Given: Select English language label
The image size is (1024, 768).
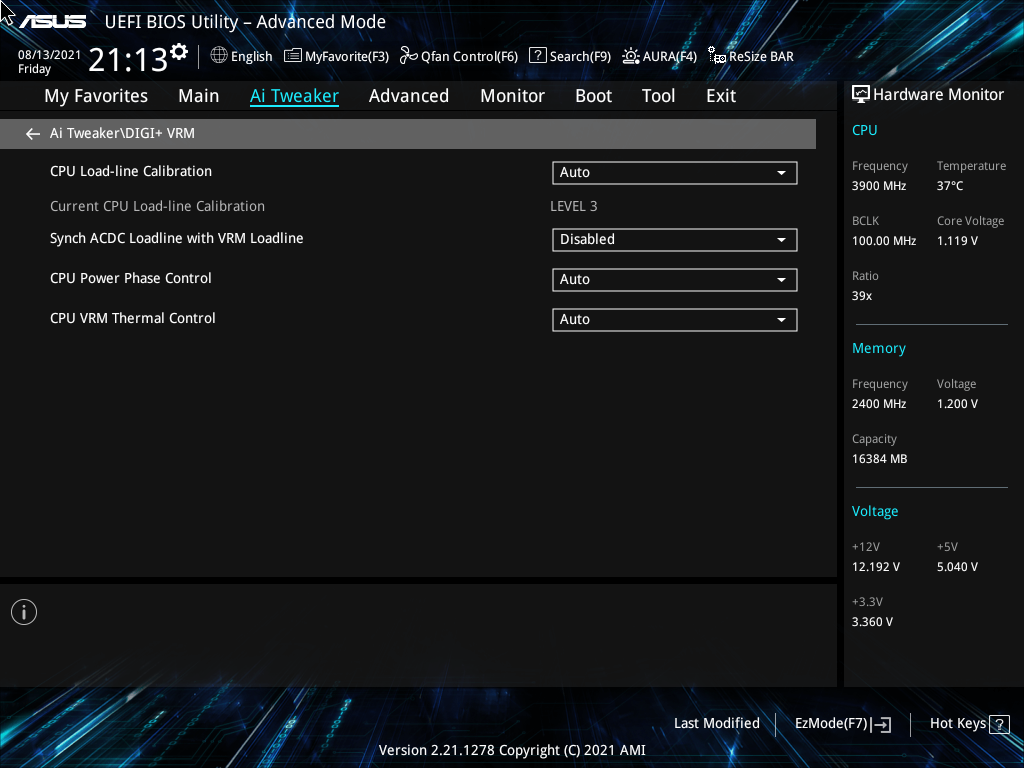Looking at the screenshot, I should click(251, 56).
